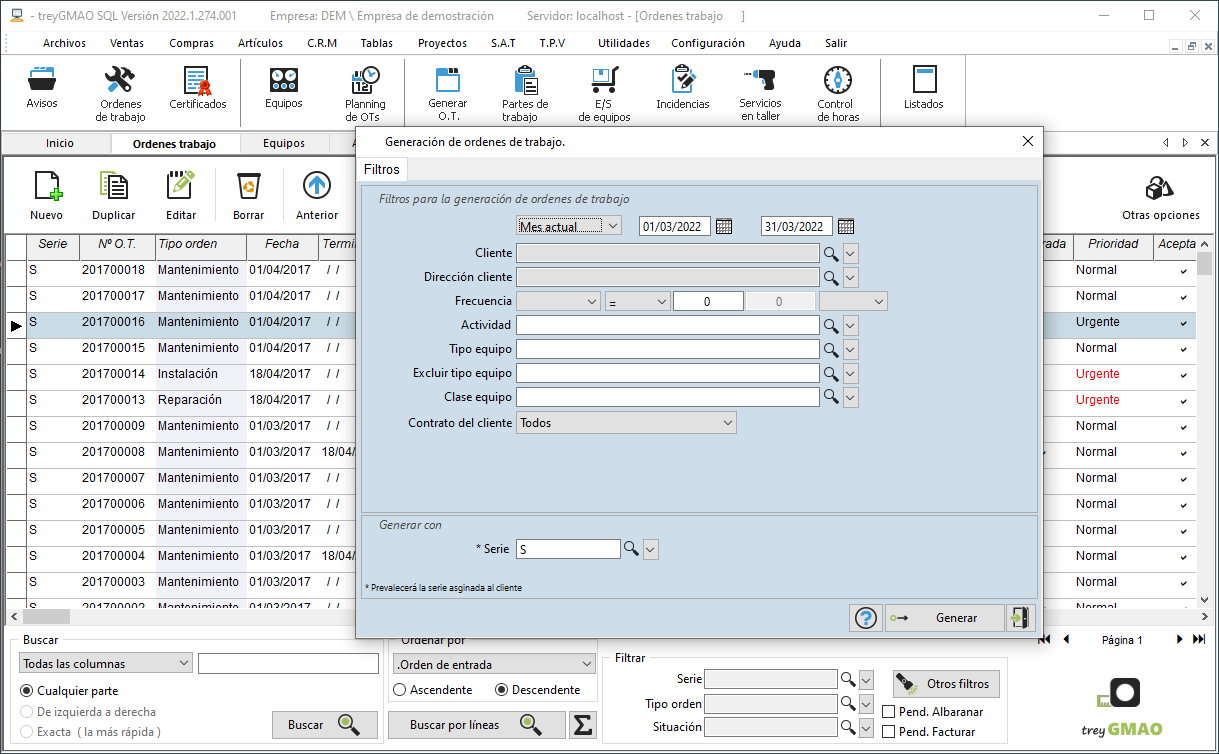The height and width of the screenshot is (754, 1219).
Task: Switch to the Equipos tab
Action: coord(284,143)
